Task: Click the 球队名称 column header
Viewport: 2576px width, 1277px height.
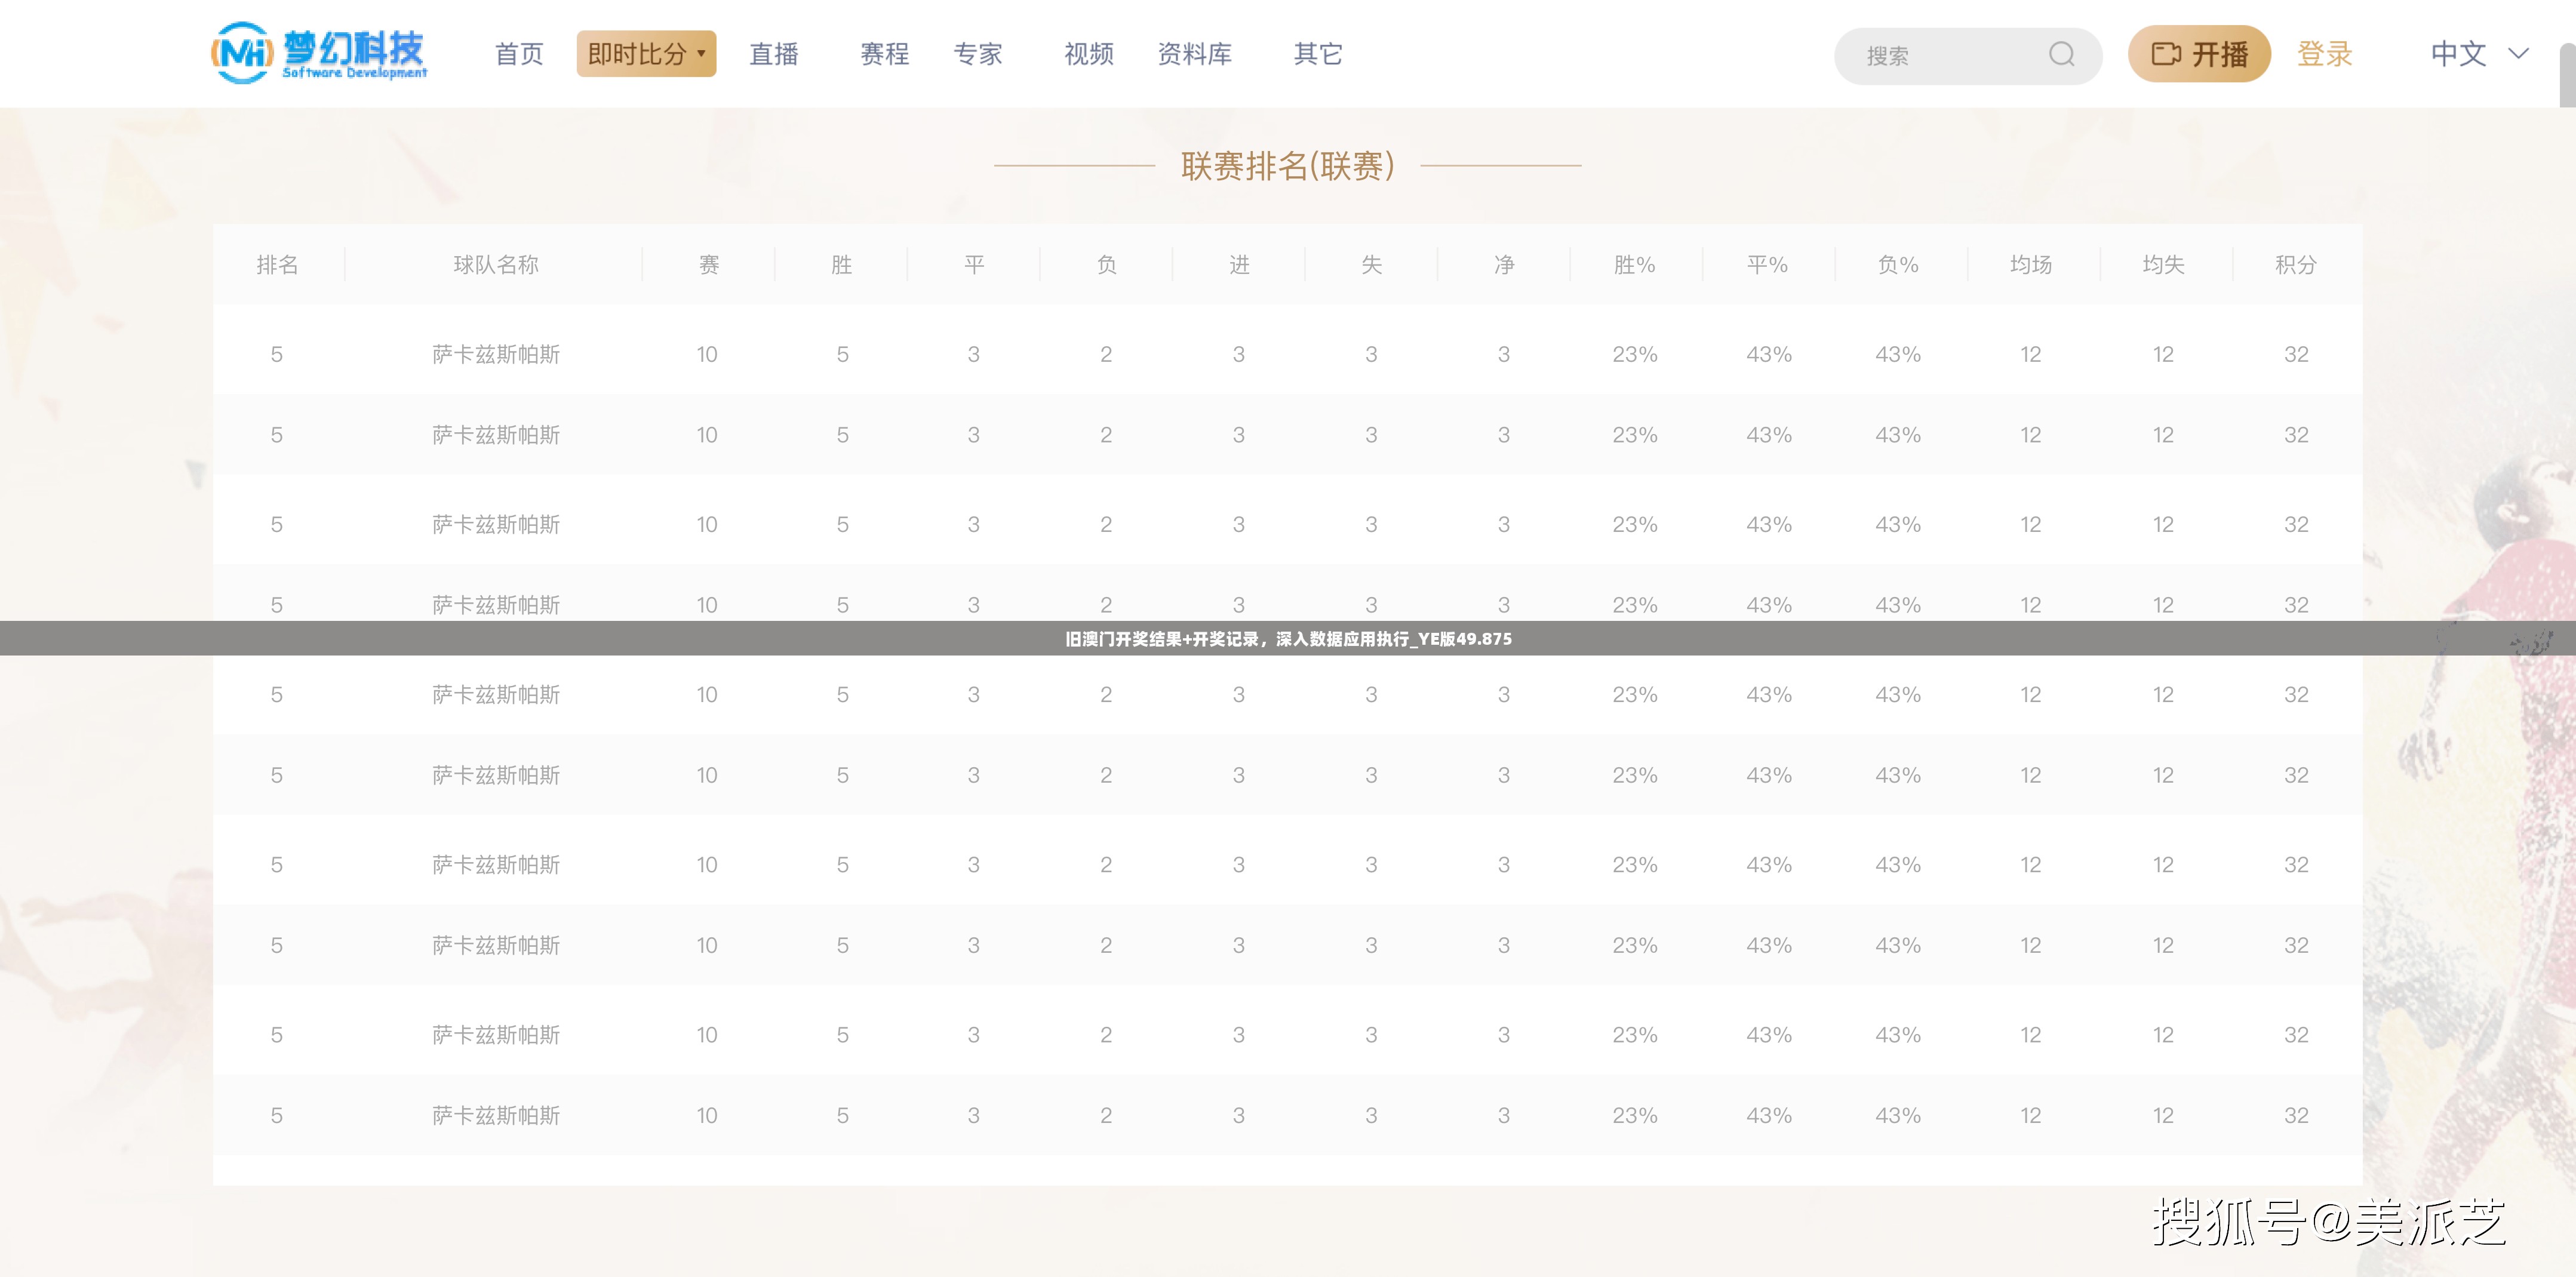Action: (x=496, y=265)
